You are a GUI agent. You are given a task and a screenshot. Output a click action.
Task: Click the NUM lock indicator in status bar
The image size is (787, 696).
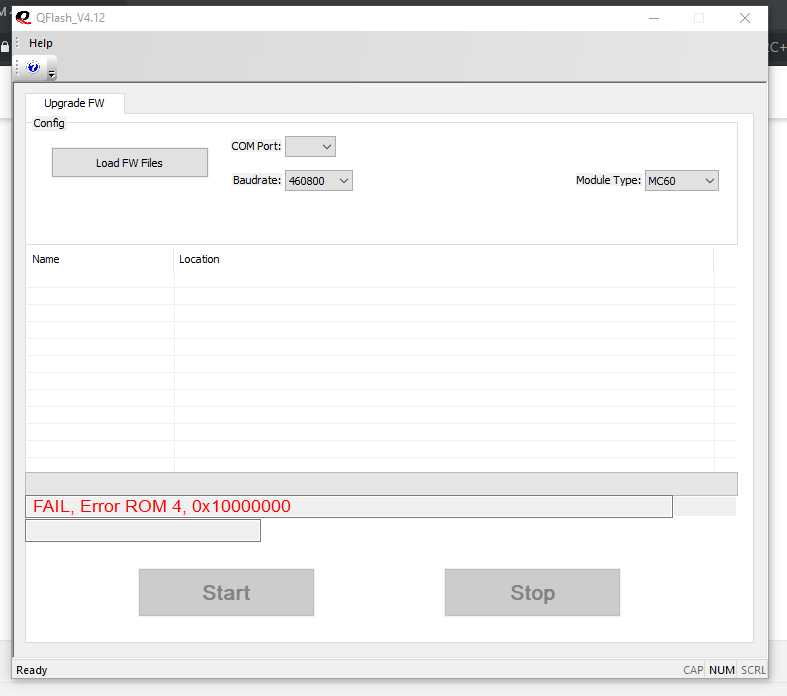(x=721, y=670)
